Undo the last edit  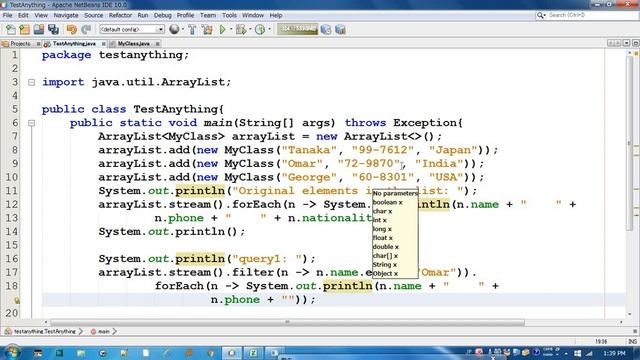point(71,29)
